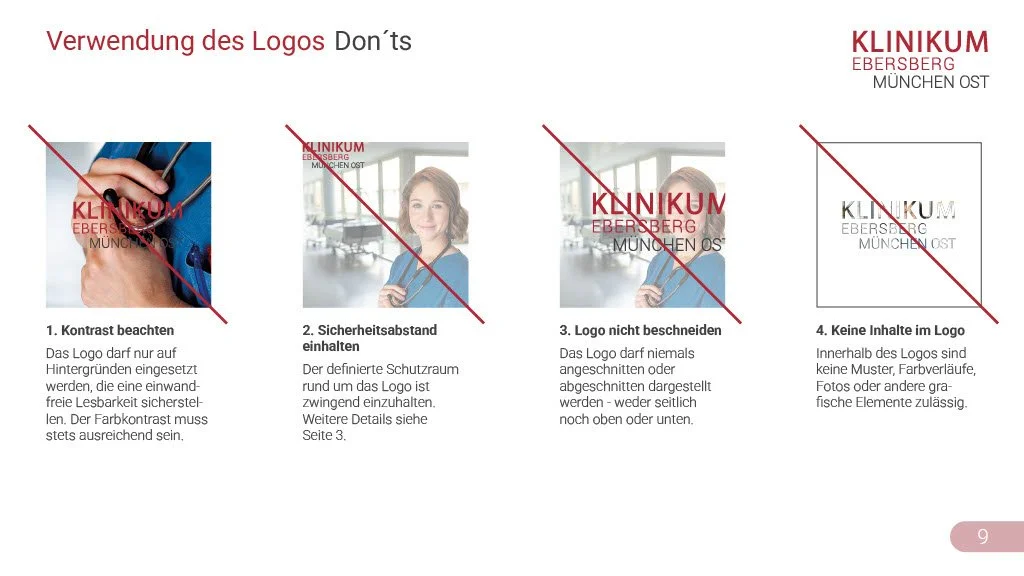1024x576 pixels.
Task: Click the large cropped 'KLINIKUM' text in third image
Action: coord(658,204)
